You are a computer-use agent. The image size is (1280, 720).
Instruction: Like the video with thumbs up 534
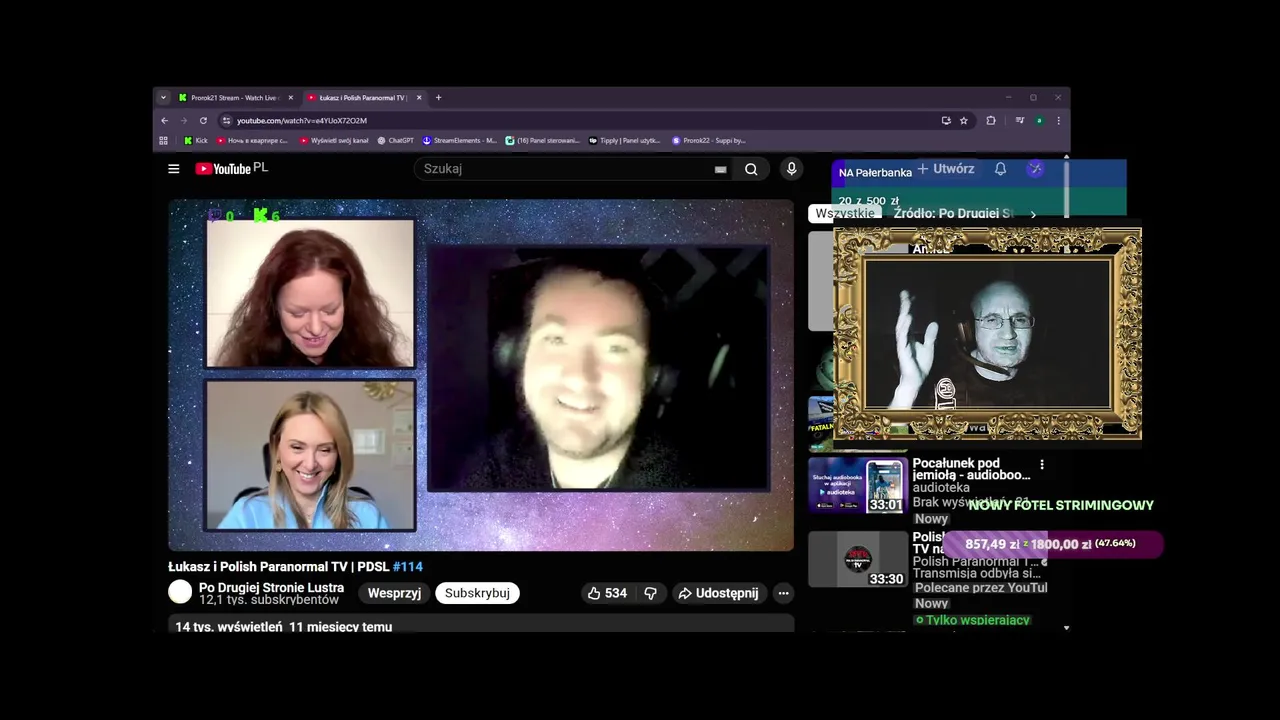coord(607,593)
